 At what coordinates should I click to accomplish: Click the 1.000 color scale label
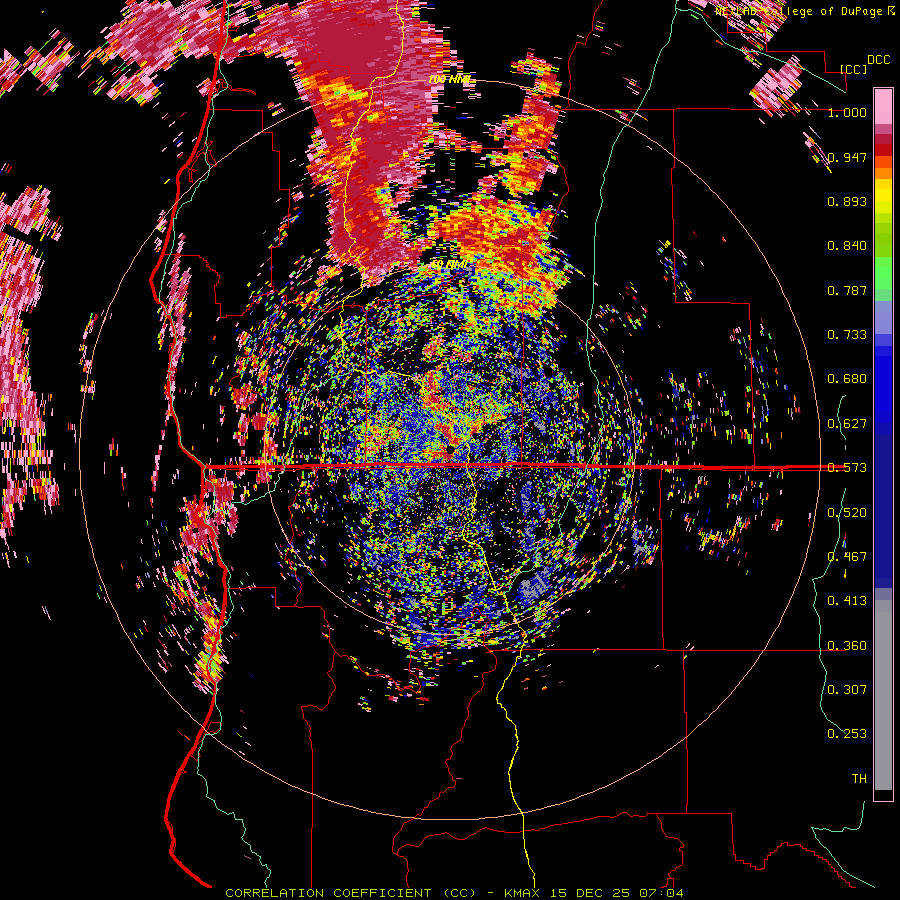(x=847, y=112)
